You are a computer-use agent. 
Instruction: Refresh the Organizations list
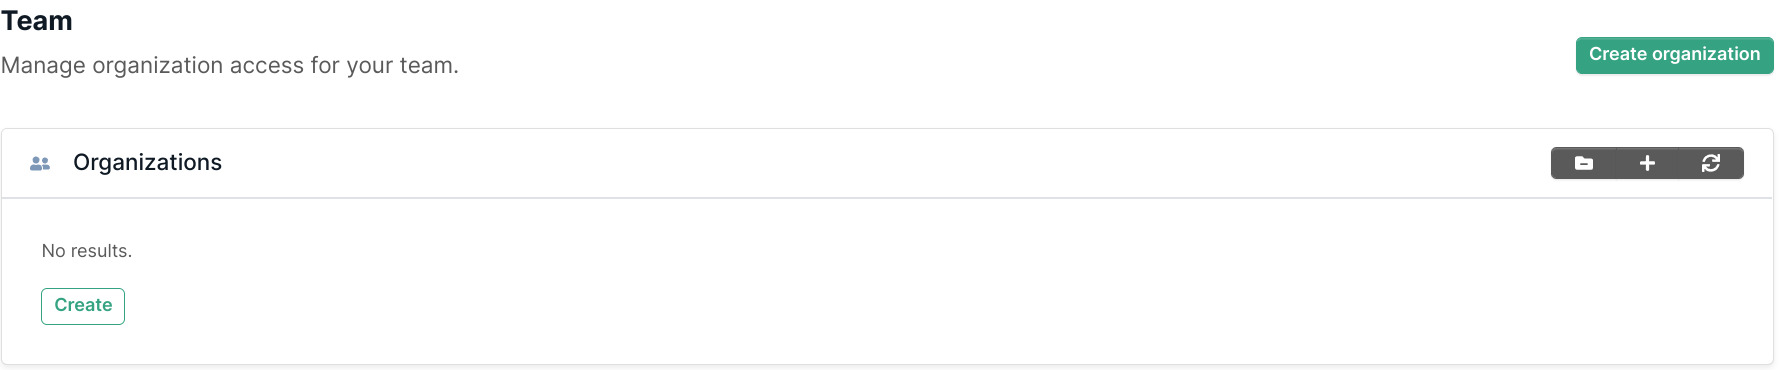click(1711, 163)
